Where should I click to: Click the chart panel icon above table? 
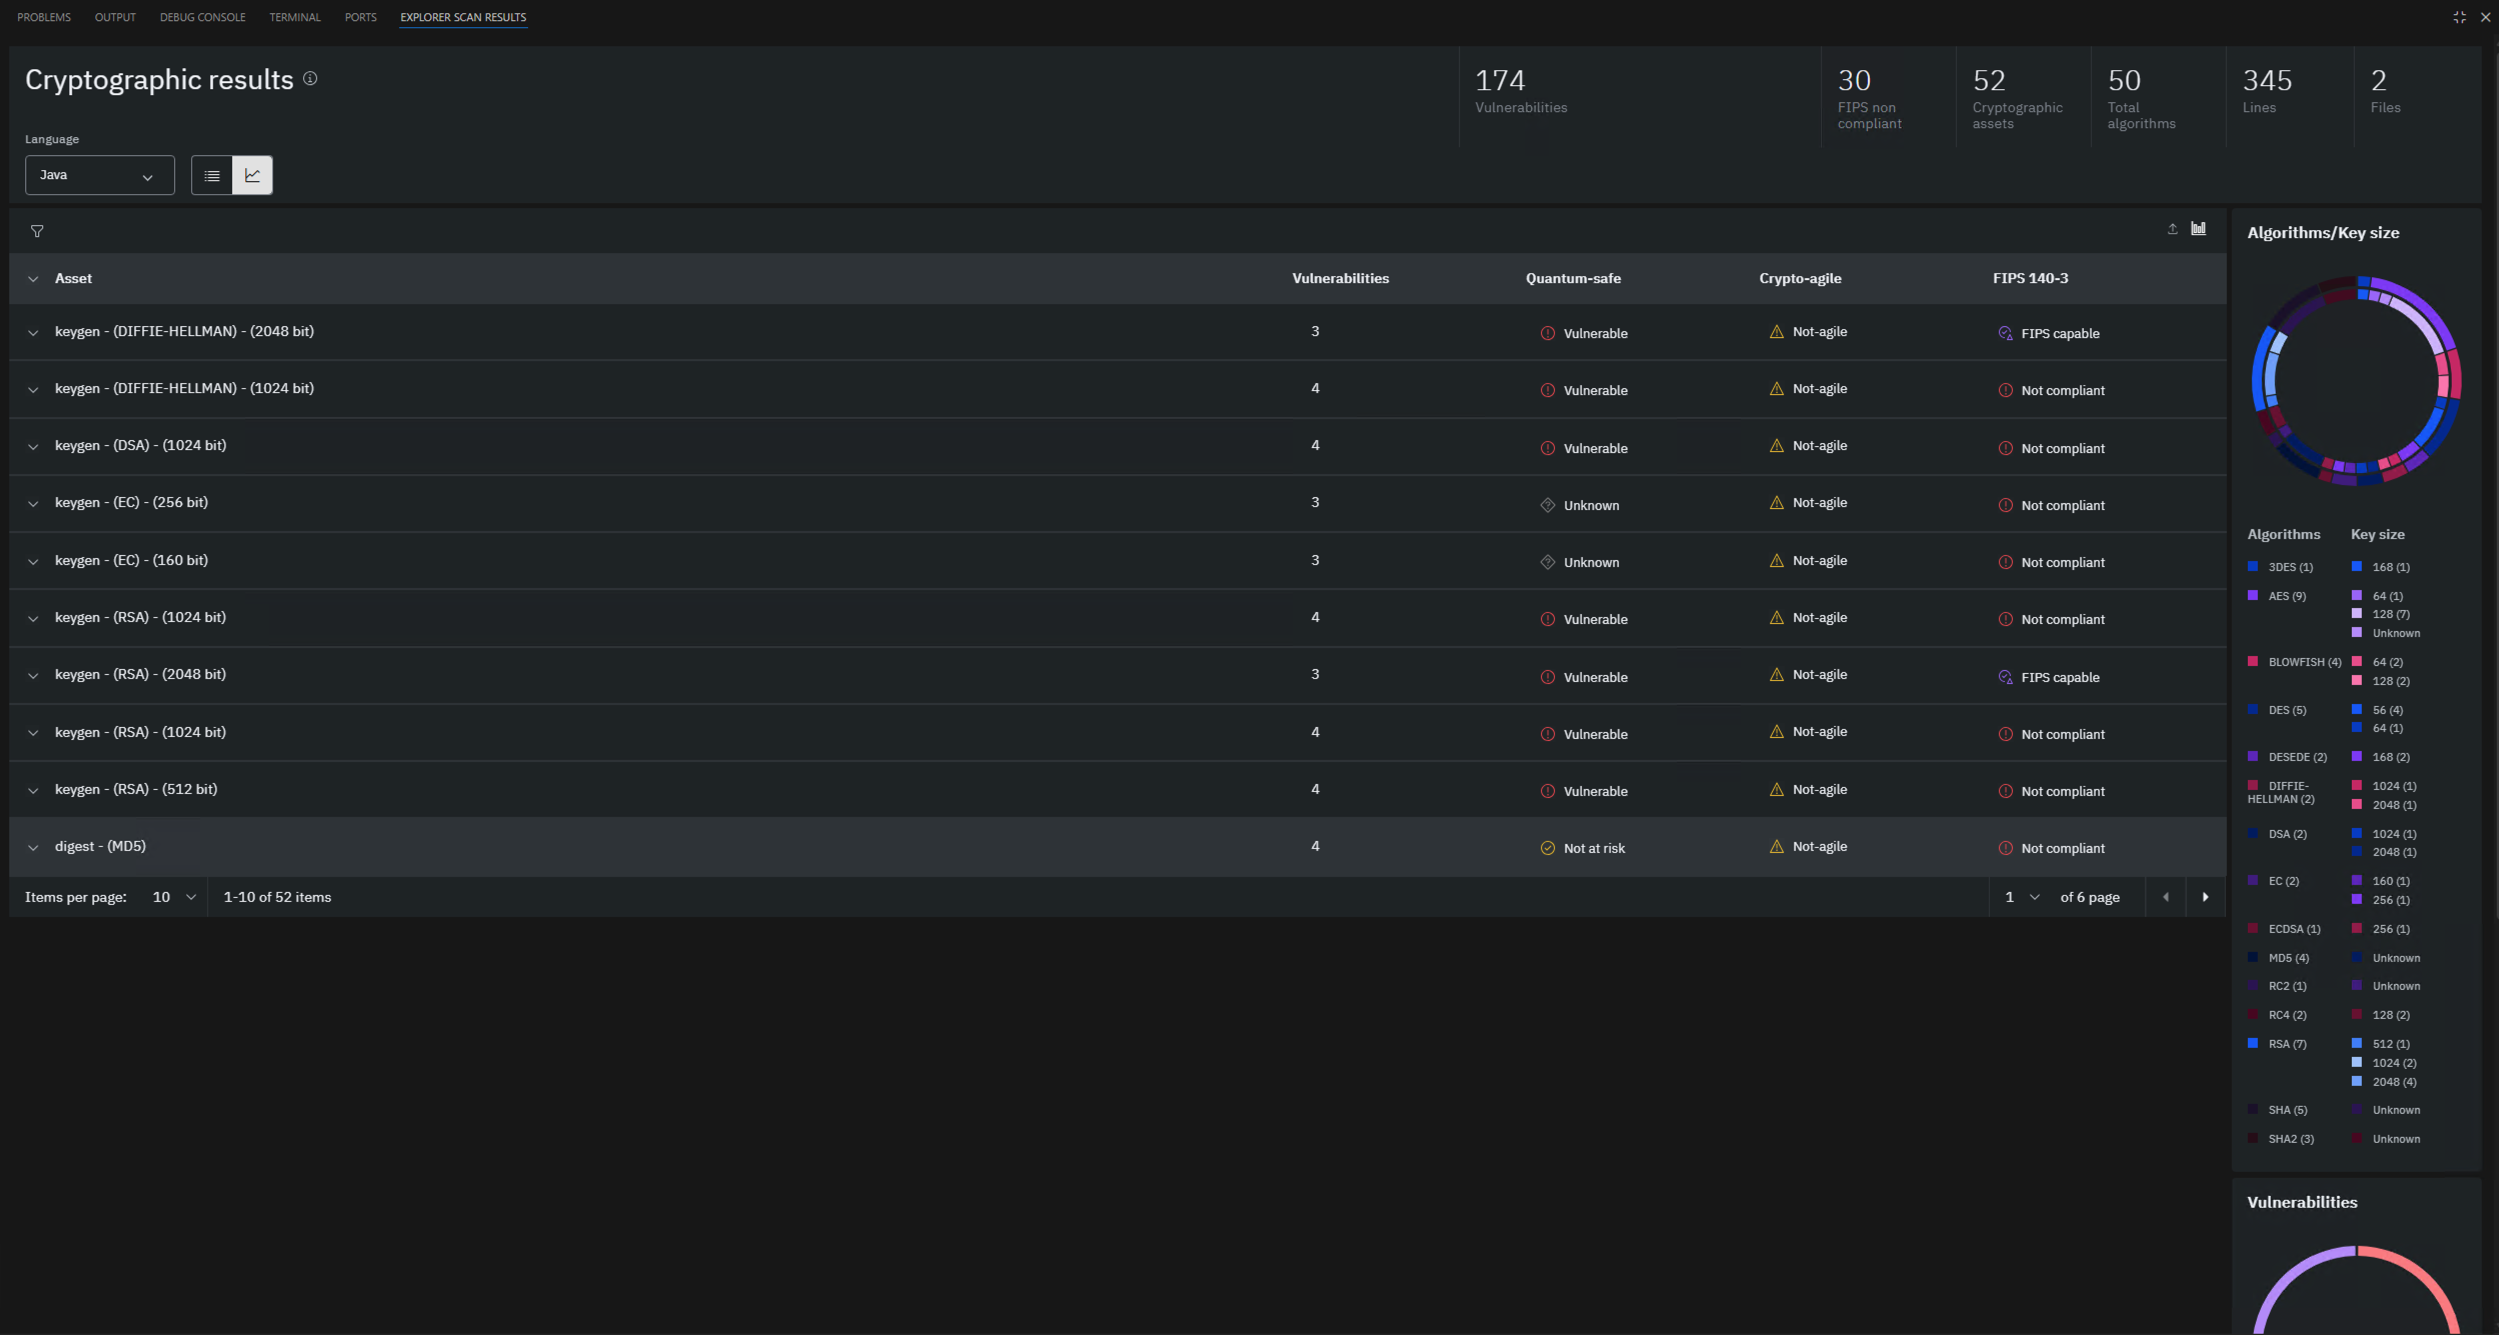2198,229
